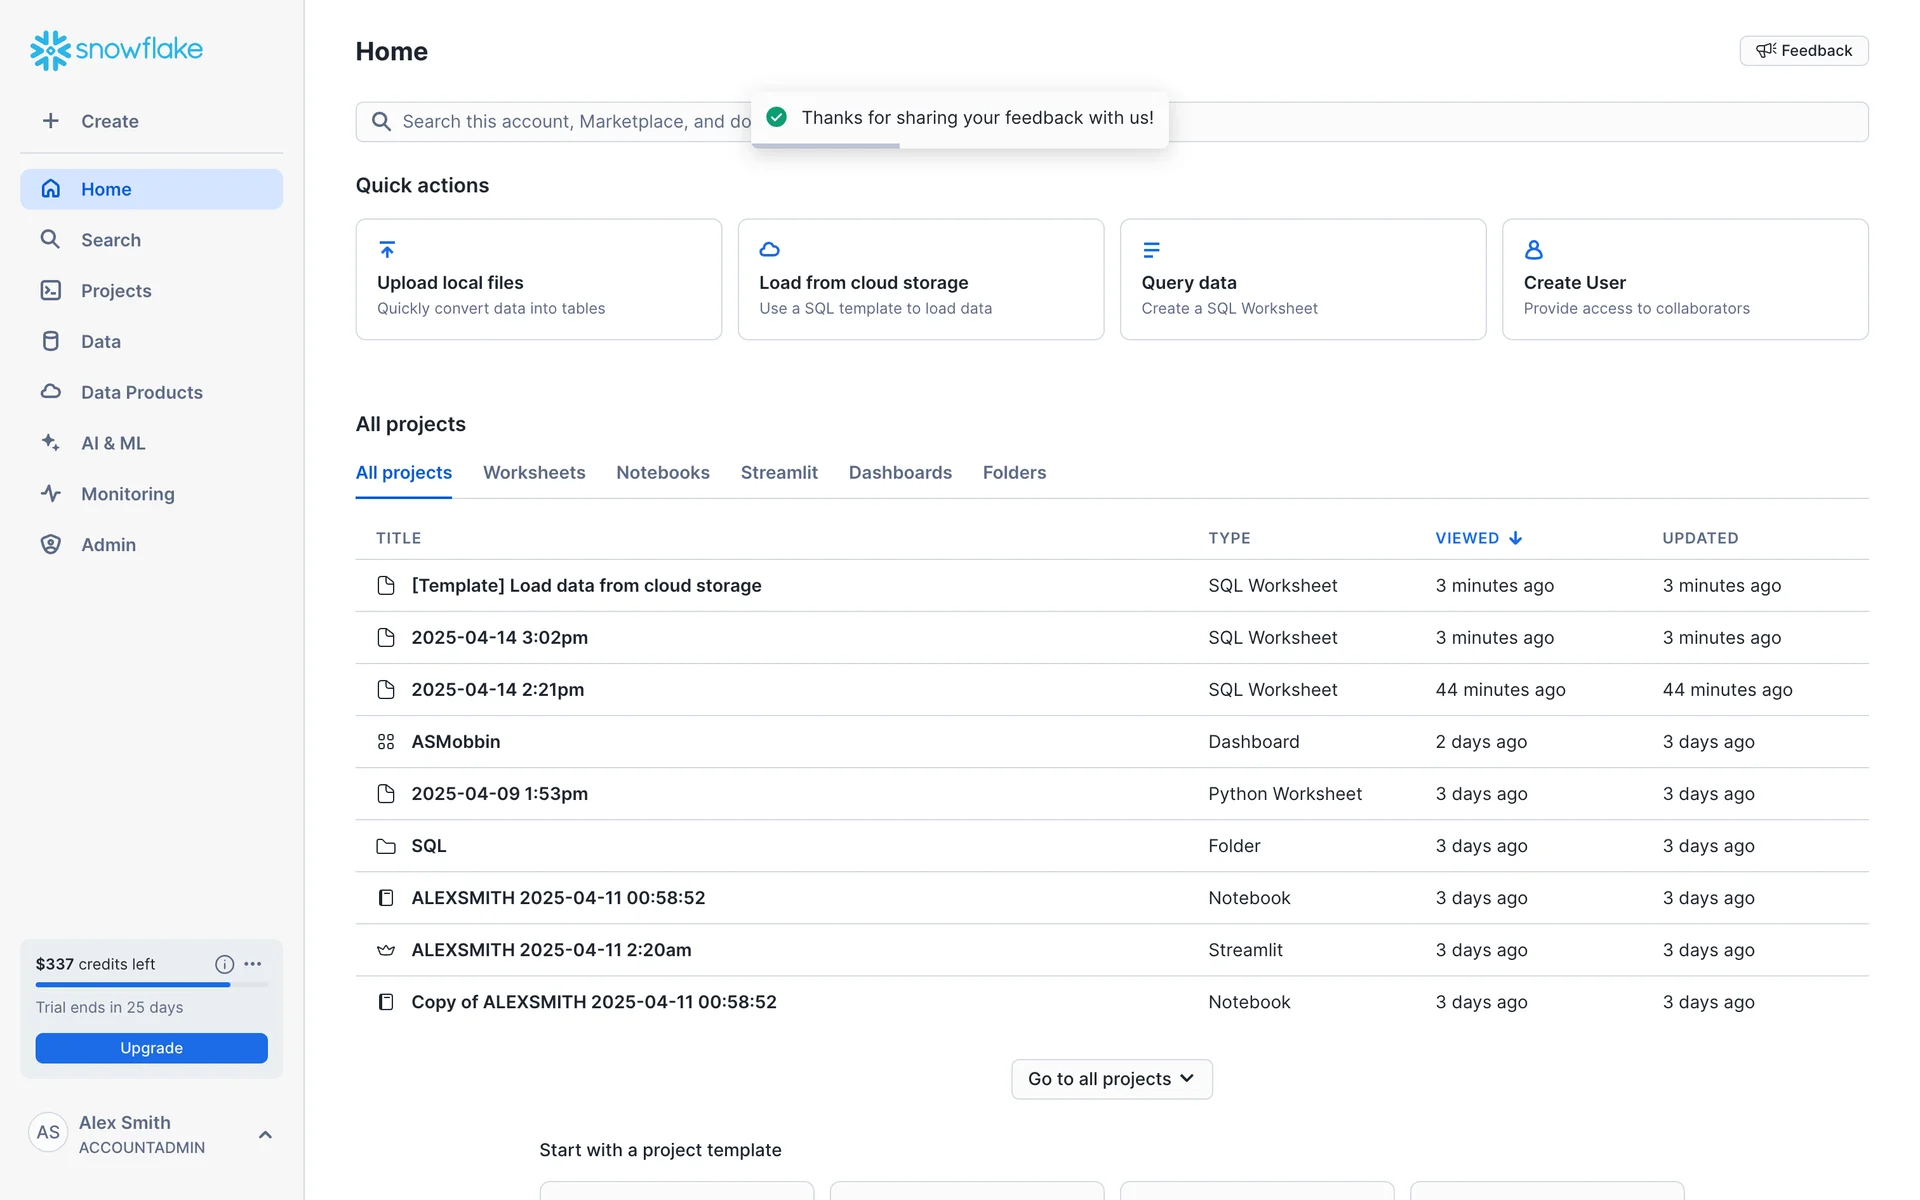The width and height of the screenshot is (1920, 1200).
Task: Switch to the Dashboards tab
Action: pyautogui.click(x=899, y=472)
